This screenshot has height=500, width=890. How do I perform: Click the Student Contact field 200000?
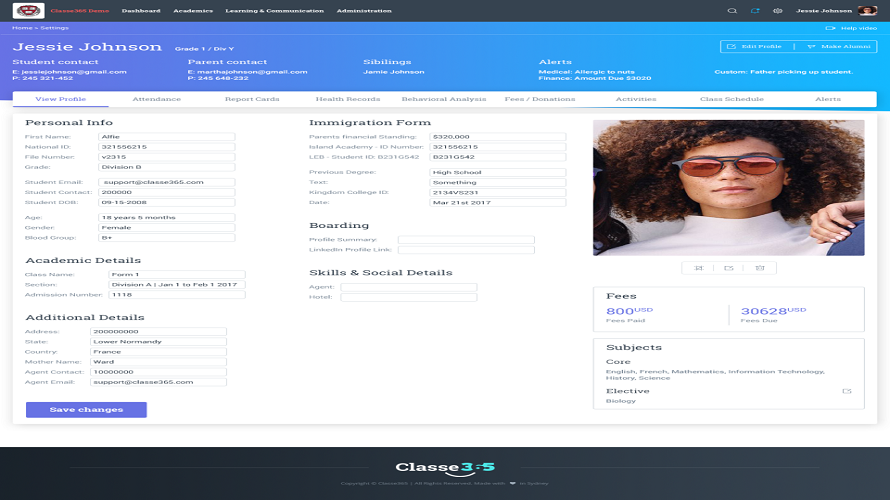(x=166, y=192)
